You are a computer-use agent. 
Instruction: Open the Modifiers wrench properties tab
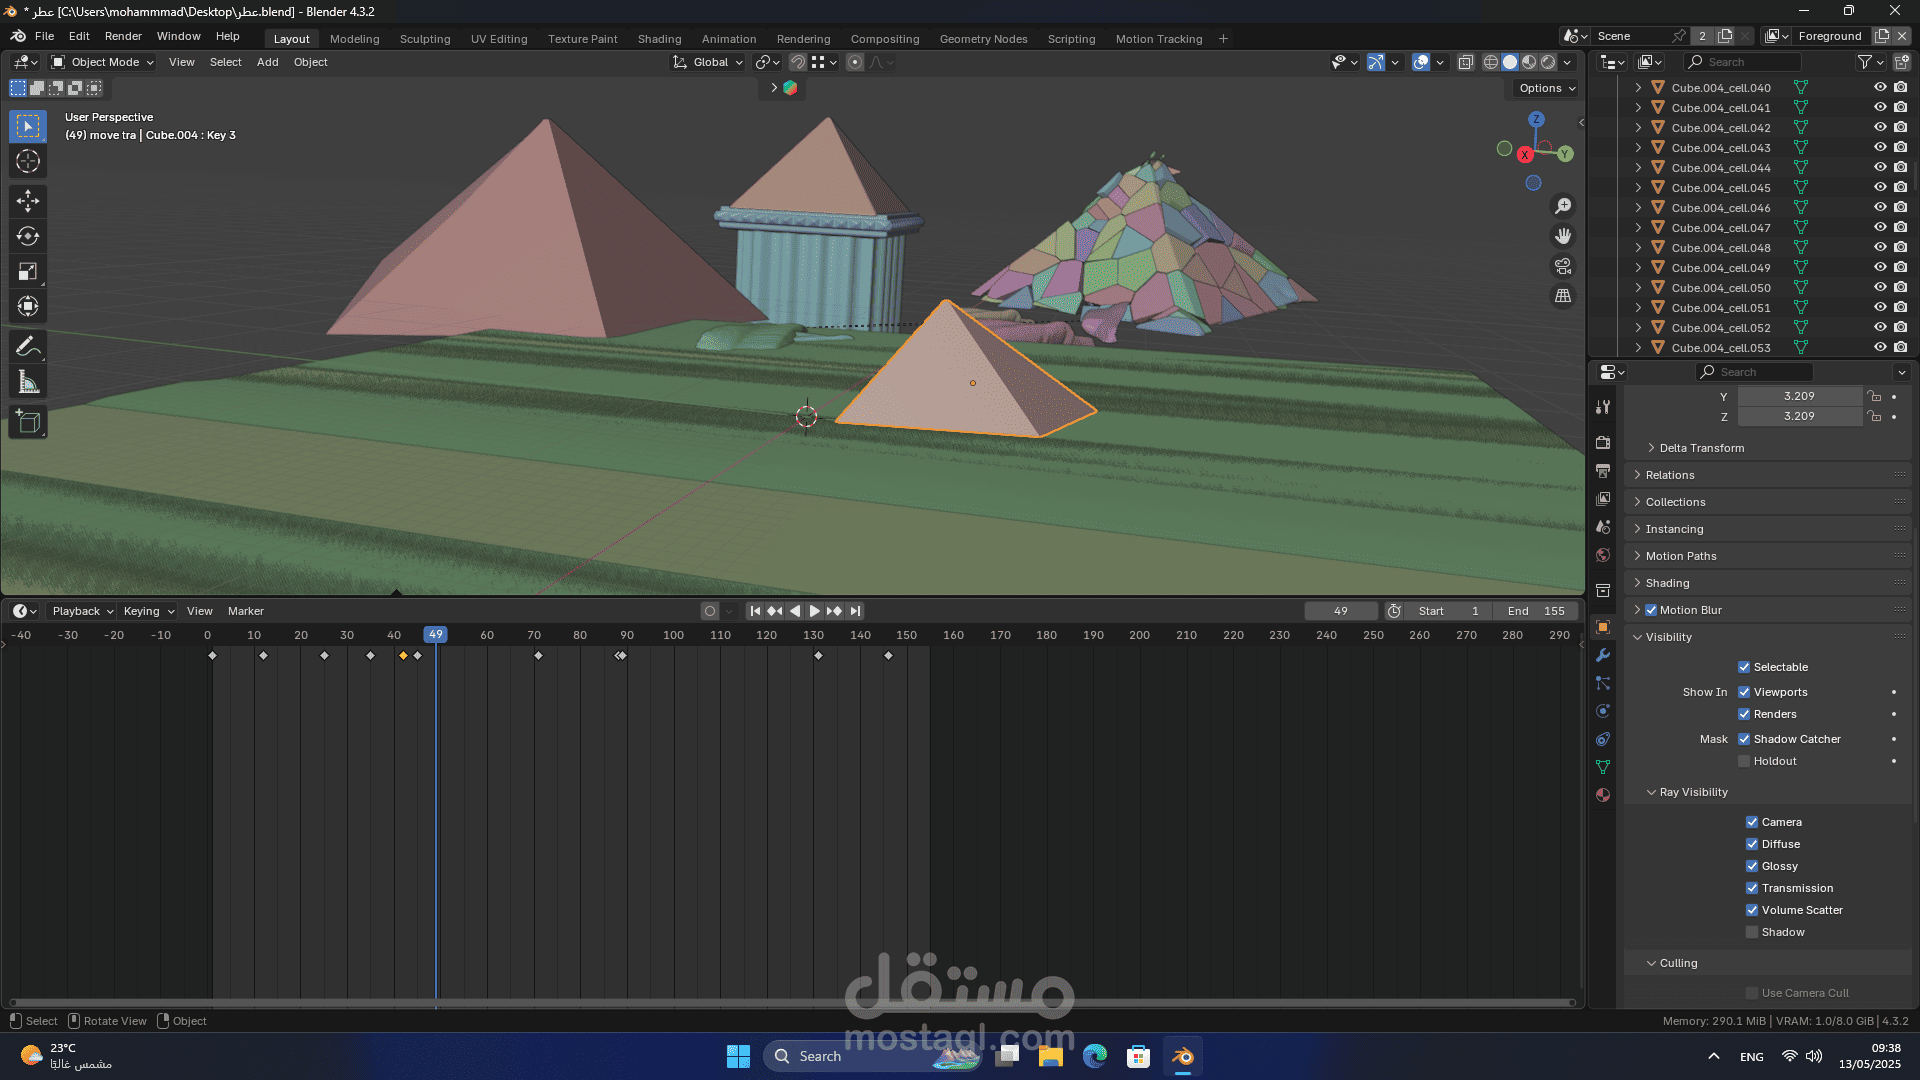coord(1603,655)
